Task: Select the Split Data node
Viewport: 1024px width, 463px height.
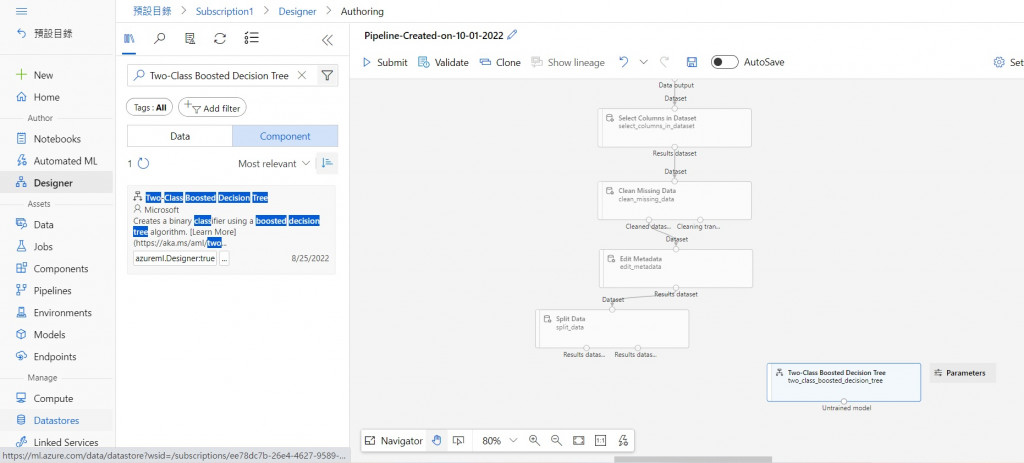Action: (612, 328)
